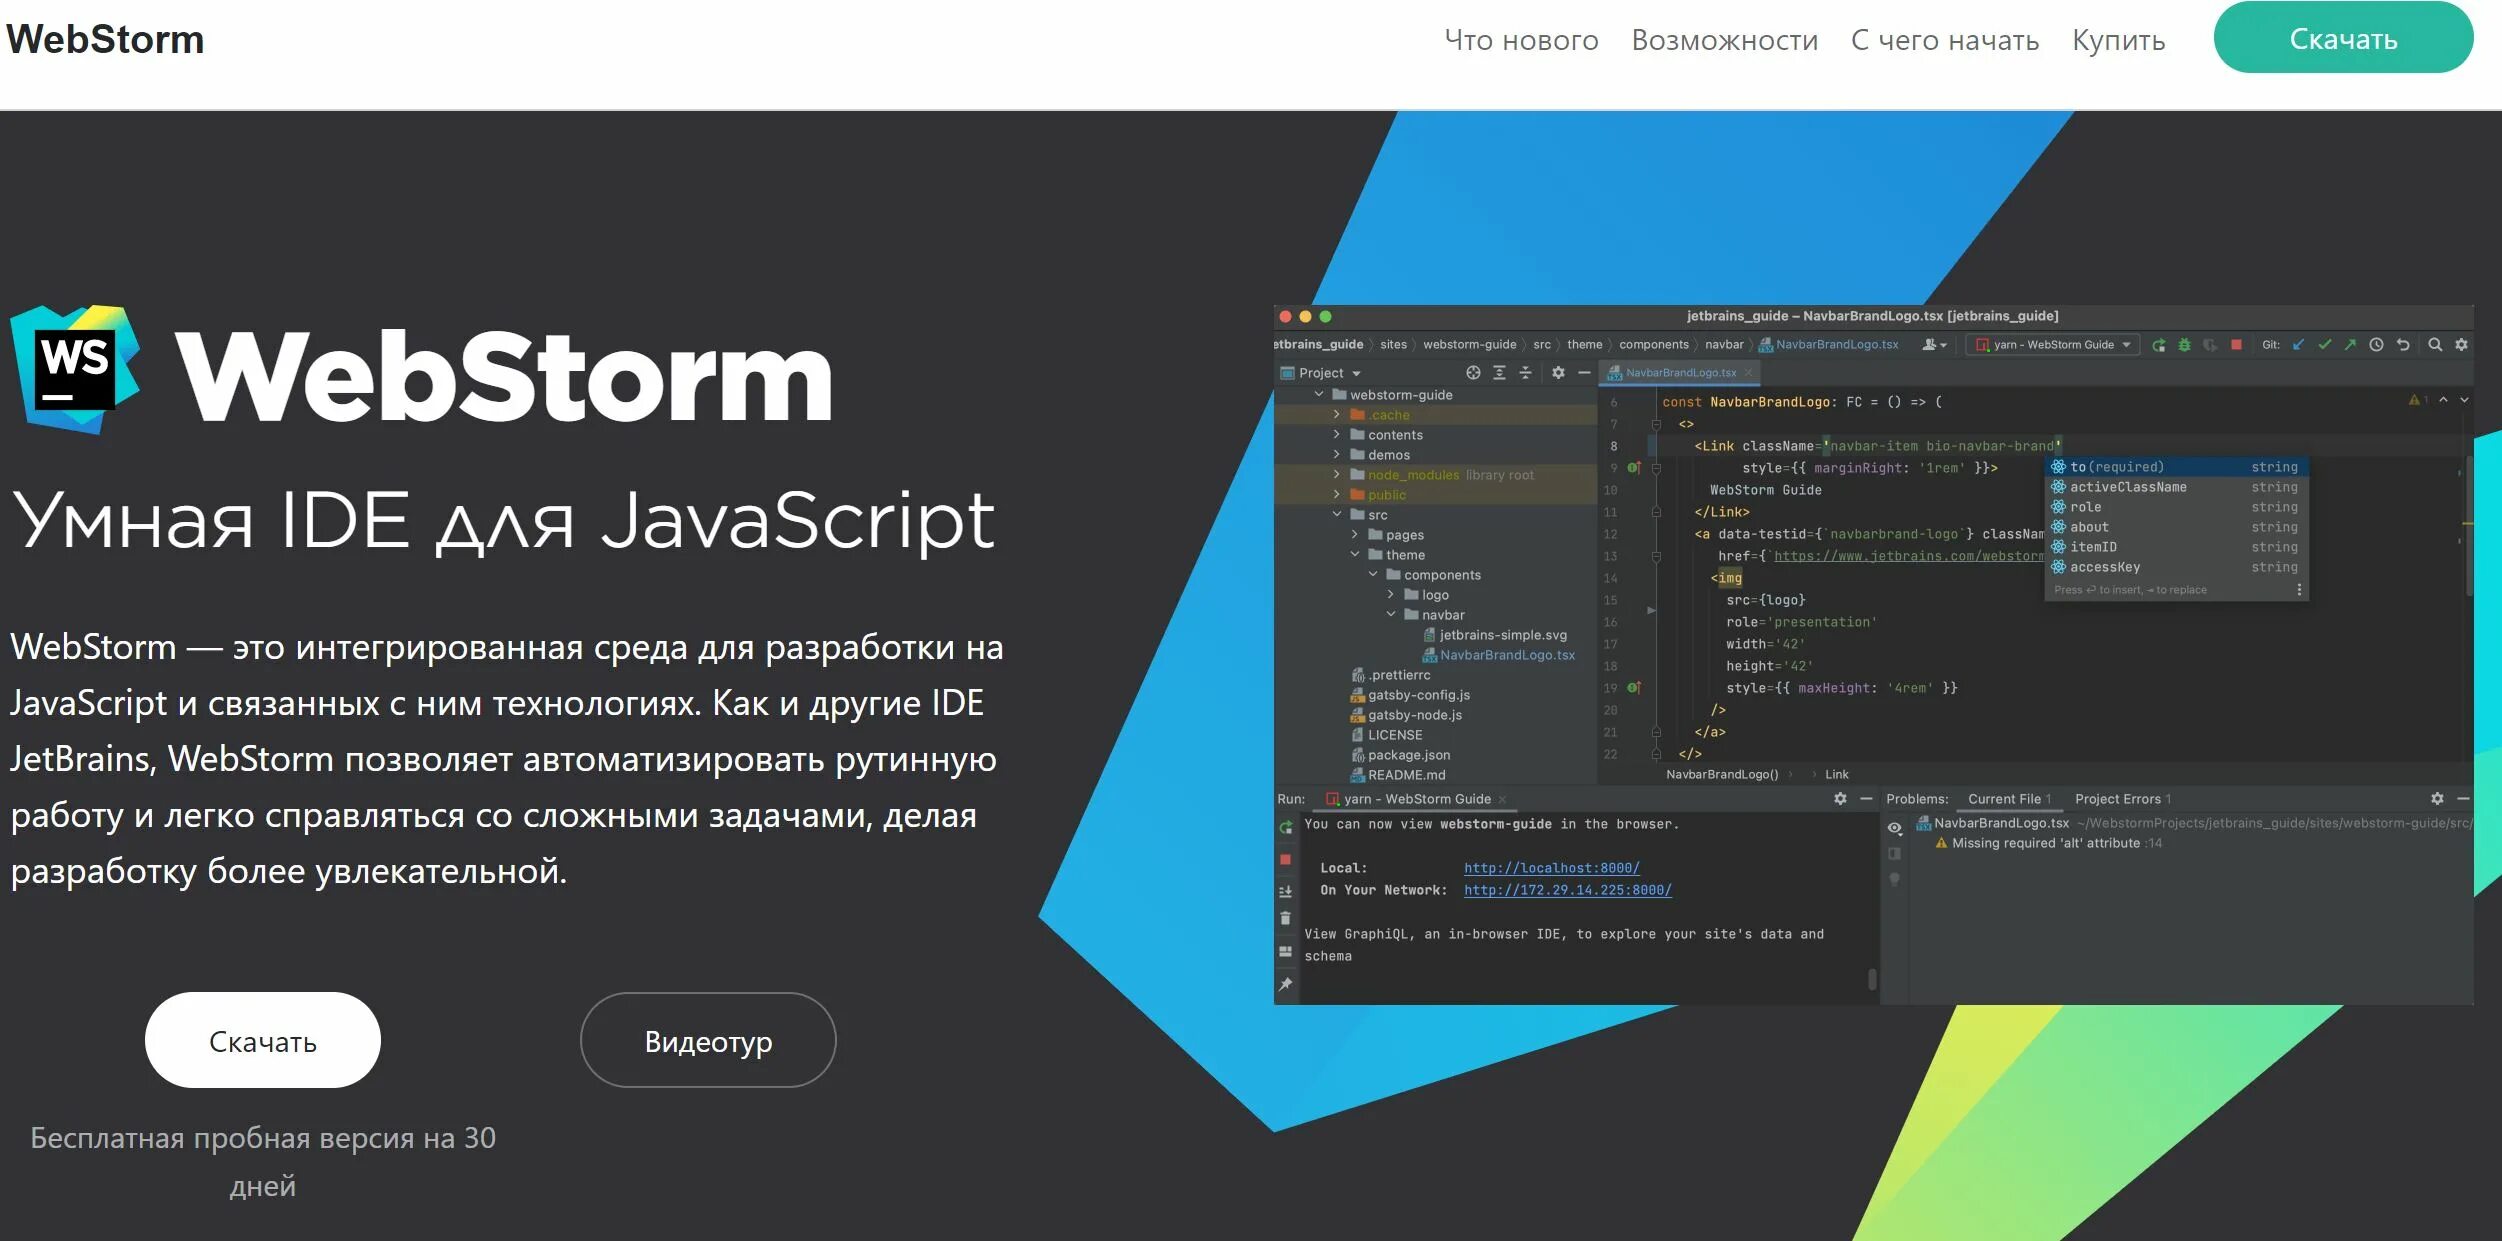Click the rerun icon in IDE toolbar

(2159, 345)
